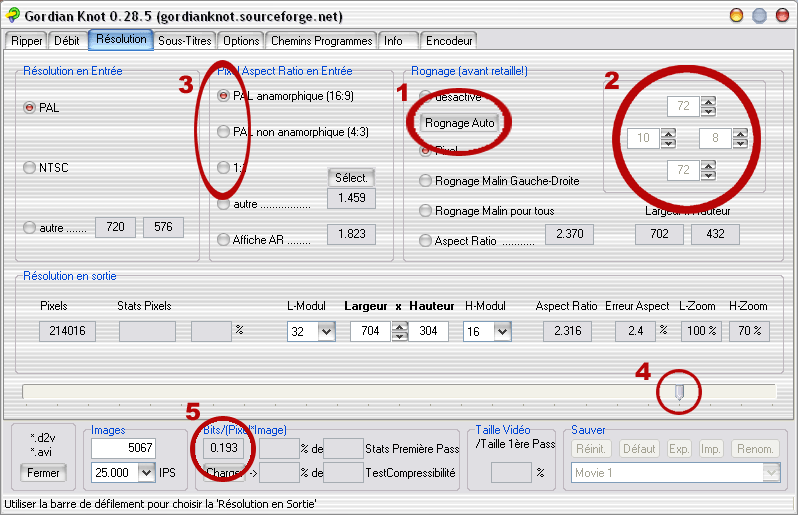This screenshot has height=515, width=798.
Task: Open the Ripper tab
Action: (26, 41)
